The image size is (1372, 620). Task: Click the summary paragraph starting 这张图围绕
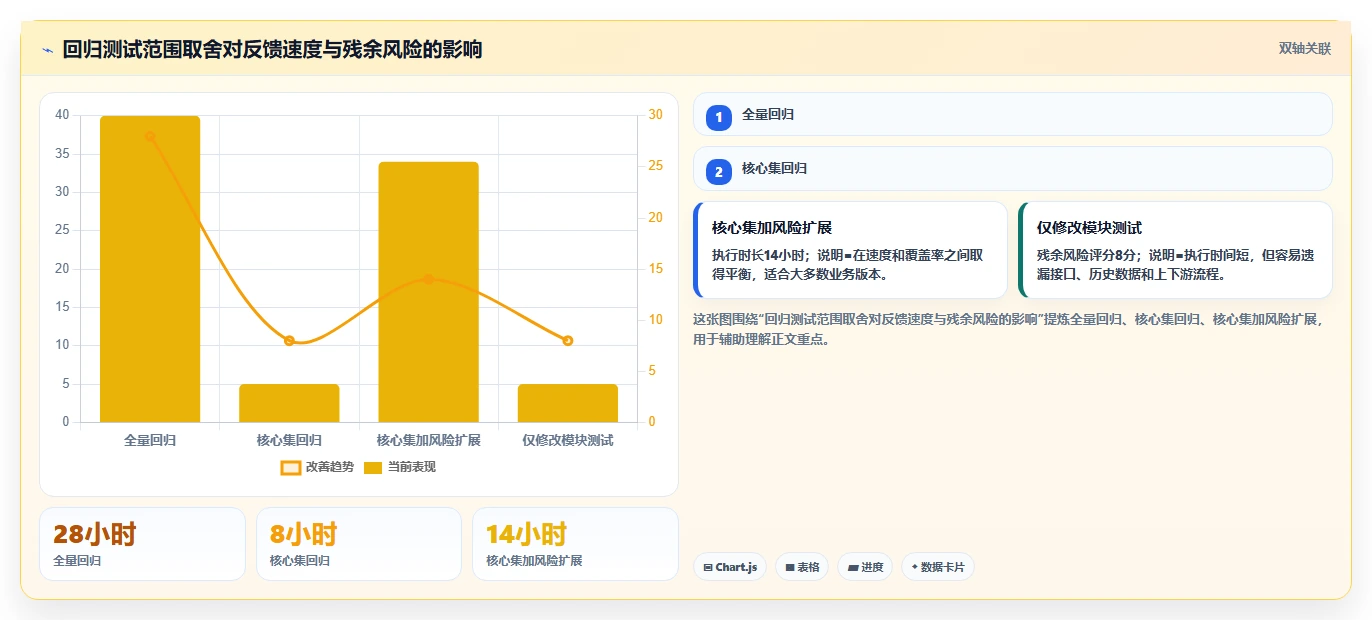tap(1010, 329)
